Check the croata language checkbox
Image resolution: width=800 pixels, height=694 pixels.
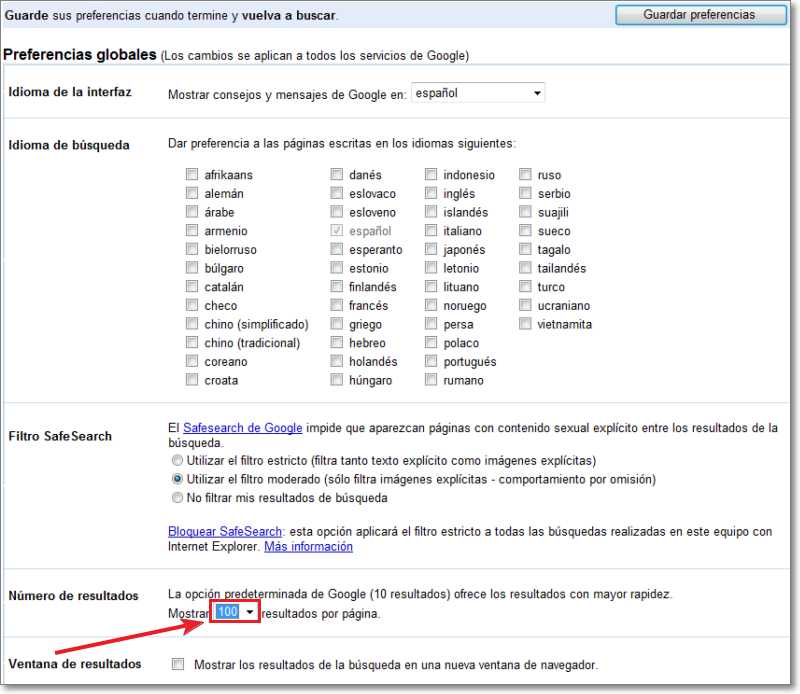pos(192,380)
